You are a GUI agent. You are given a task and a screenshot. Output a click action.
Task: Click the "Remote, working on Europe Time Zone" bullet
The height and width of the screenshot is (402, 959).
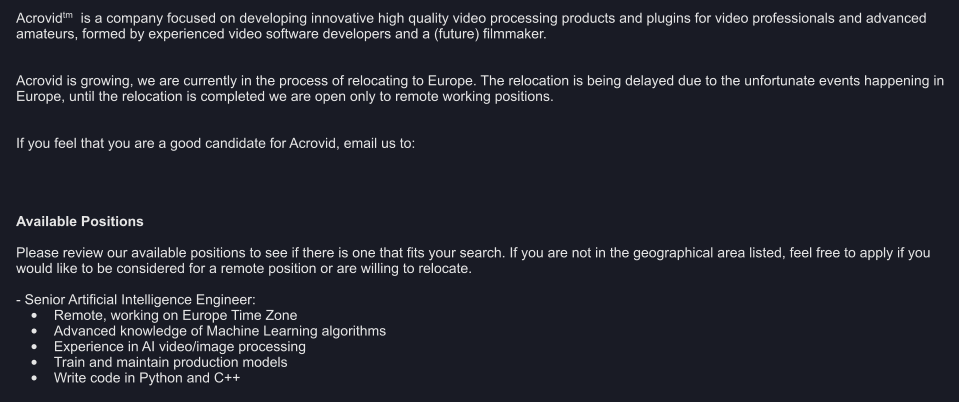coord(176,315)
